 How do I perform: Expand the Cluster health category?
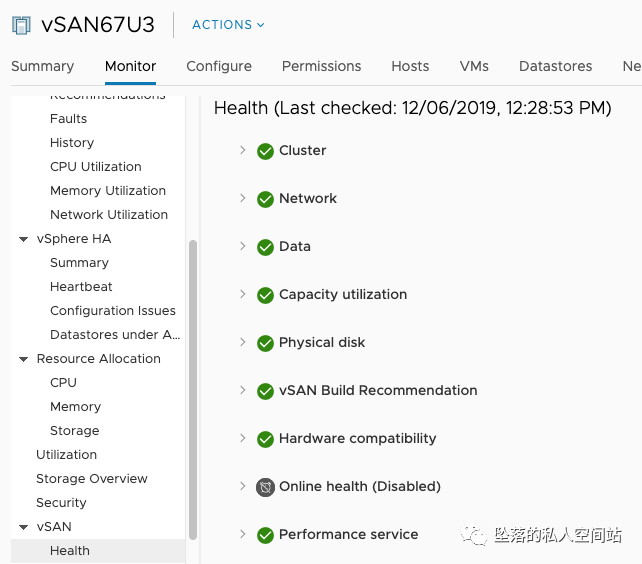coord(242,150)
